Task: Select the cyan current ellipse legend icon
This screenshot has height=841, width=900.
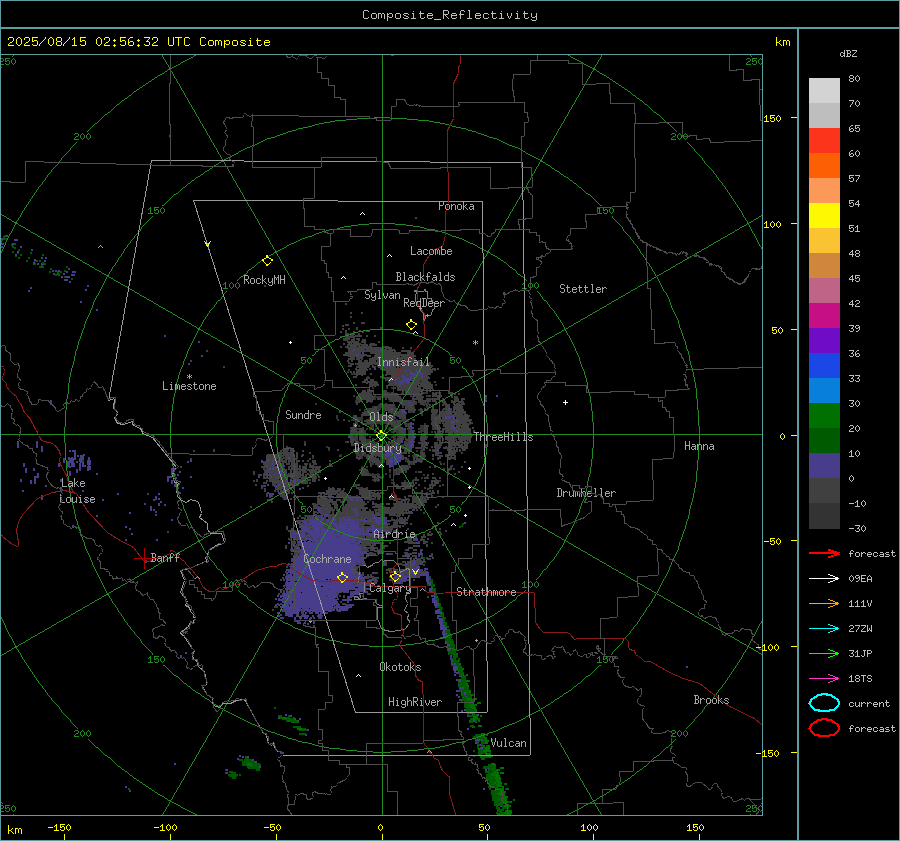Action: [x=824, y=703]
